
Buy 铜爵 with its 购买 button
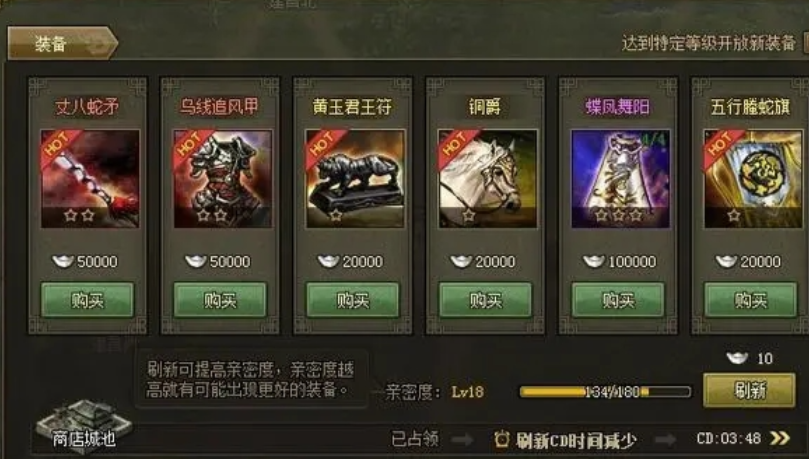[x=485, y=300]
